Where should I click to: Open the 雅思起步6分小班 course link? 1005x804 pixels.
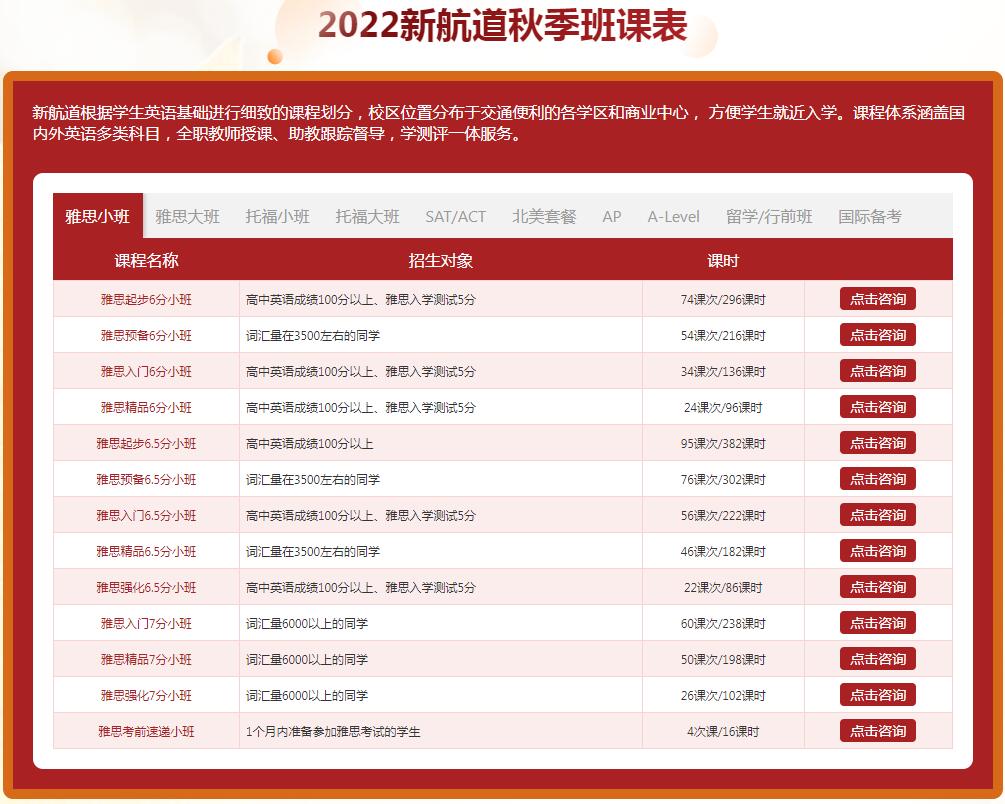pyautogui.click(x=146, y=299)
